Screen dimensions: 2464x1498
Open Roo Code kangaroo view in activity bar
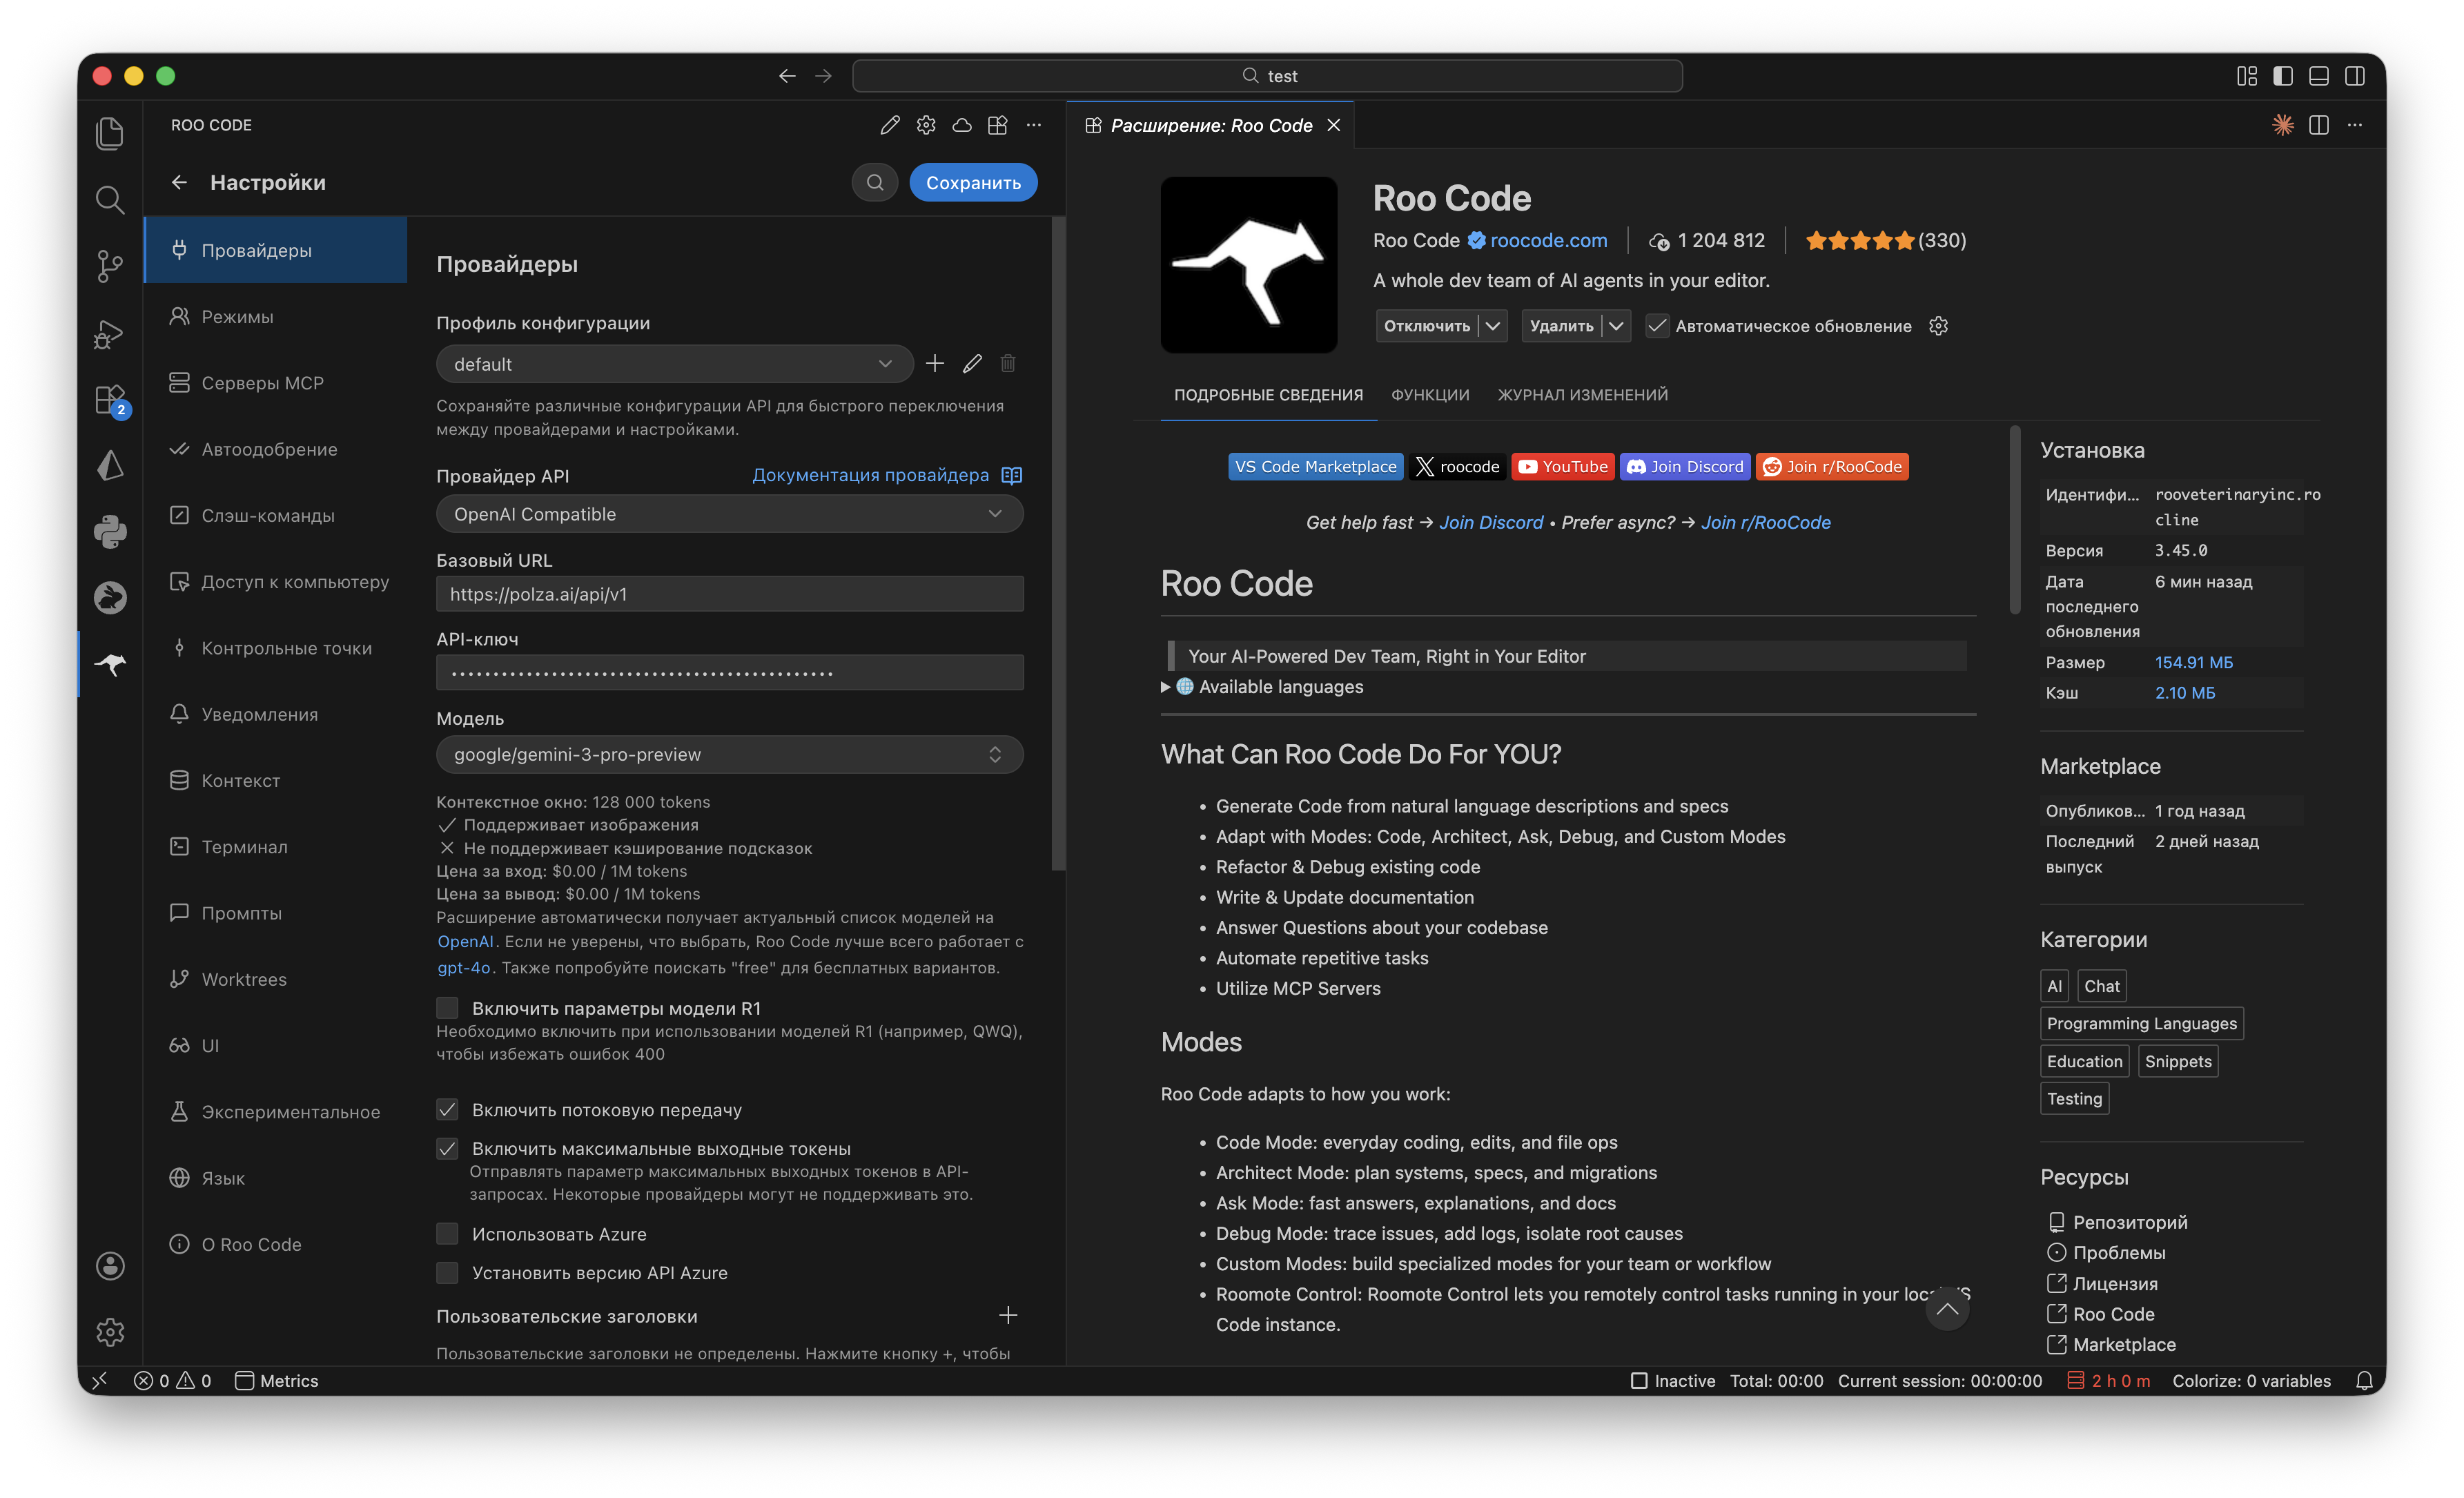(x=110, y=663)
